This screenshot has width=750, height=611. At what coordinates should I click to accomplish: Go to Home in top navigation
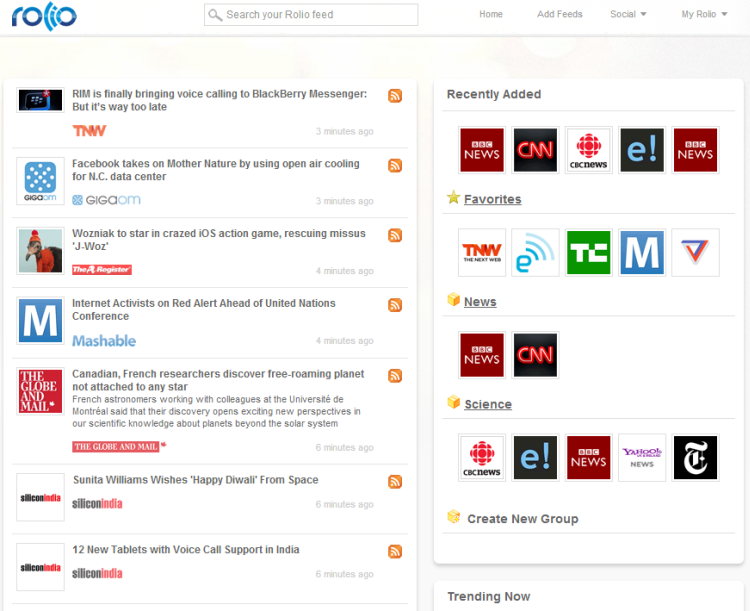[x=491, y=14]
